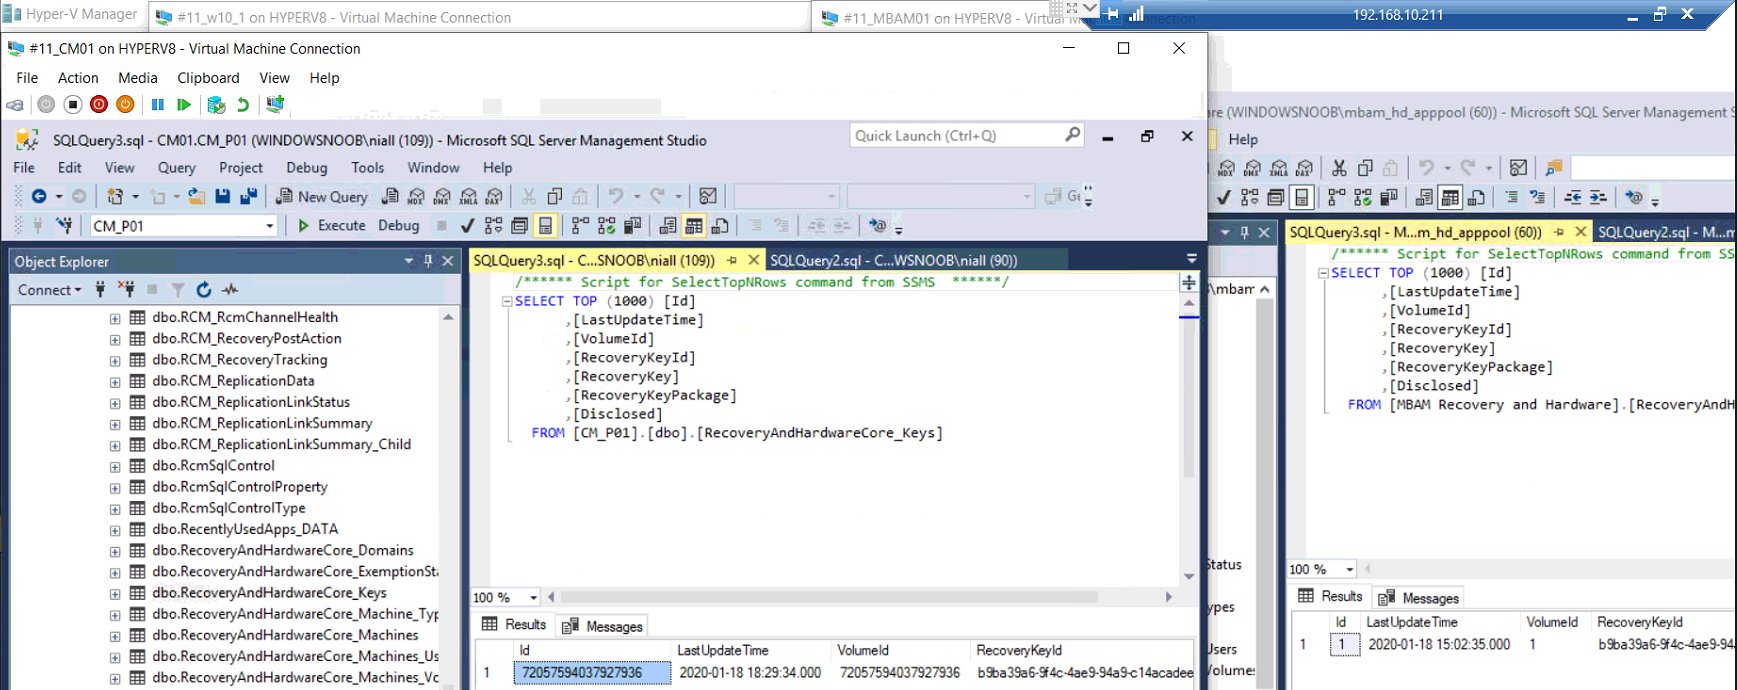Switch to Messages tab in CM01 results
This screenshot has height=690, width=1737.
tap(603, 626)
